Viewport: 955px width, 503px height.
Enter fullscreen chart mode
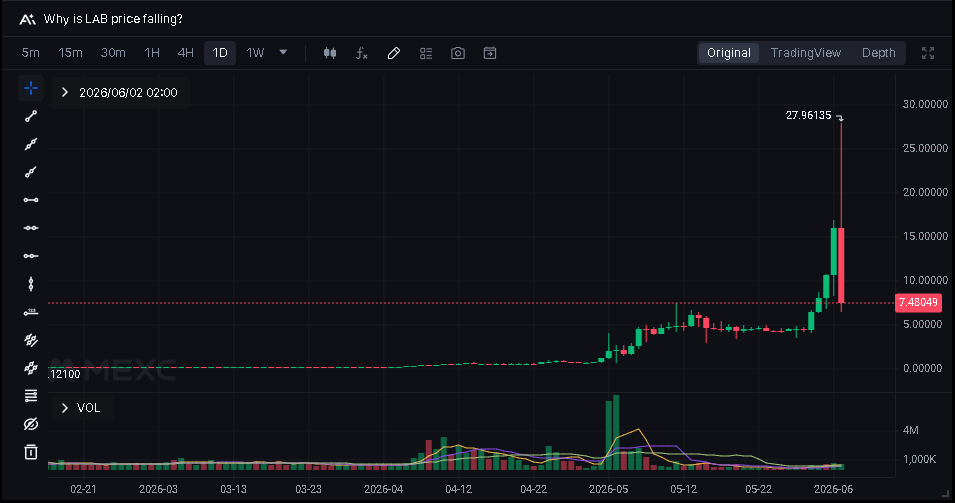point(928,53)
